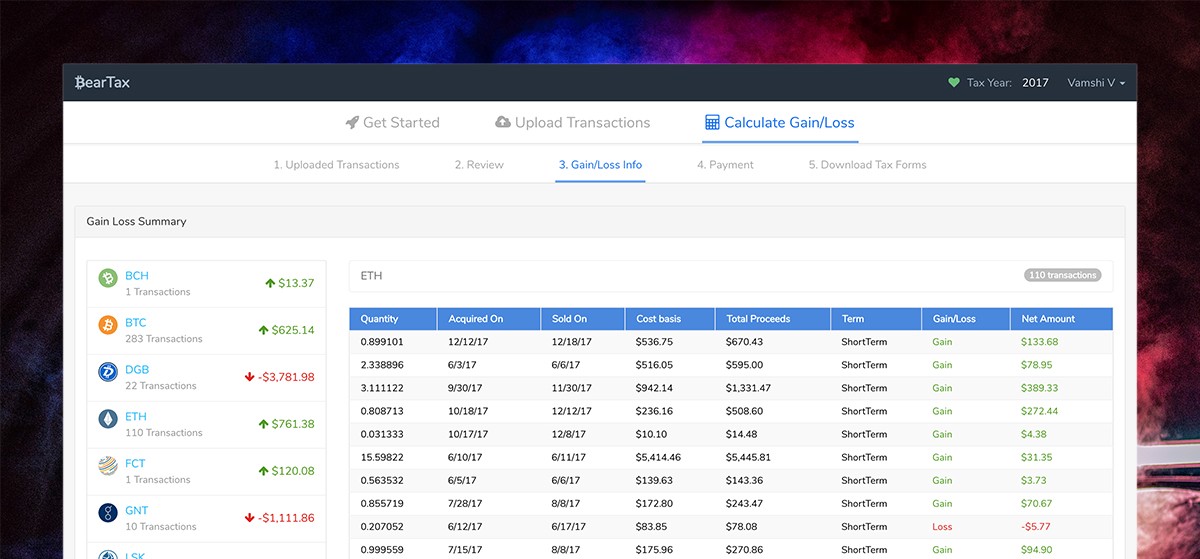Image resolution: width=1200 pixels, height=559 pixels.
Task: Click the BCH coin icon
Action: pos(108,278)
